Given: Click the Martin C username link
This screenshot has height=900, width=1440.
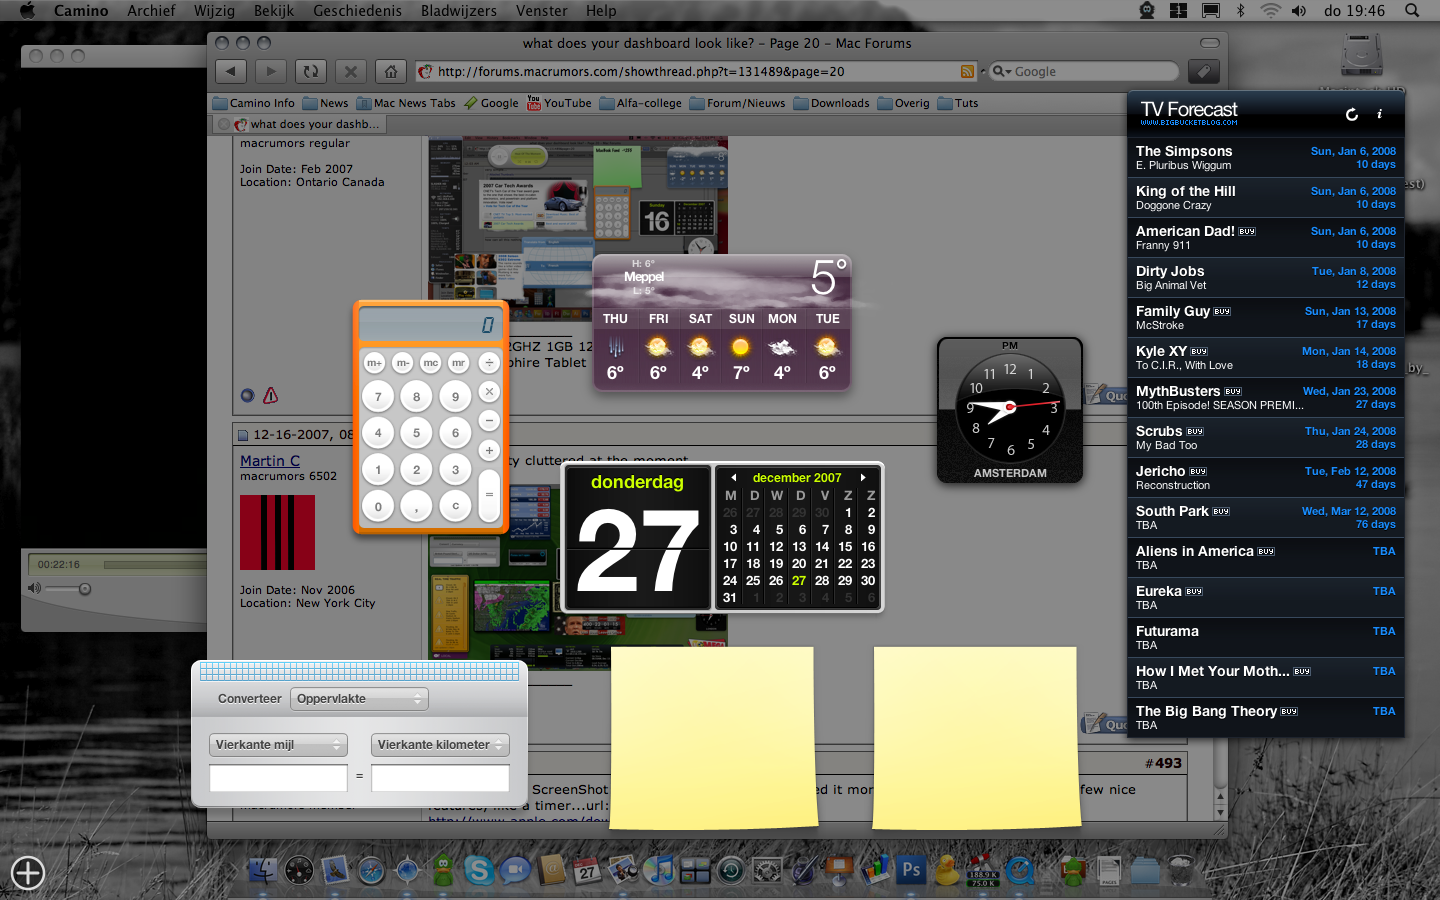Looking at the screenshot, I should [270, 461].
